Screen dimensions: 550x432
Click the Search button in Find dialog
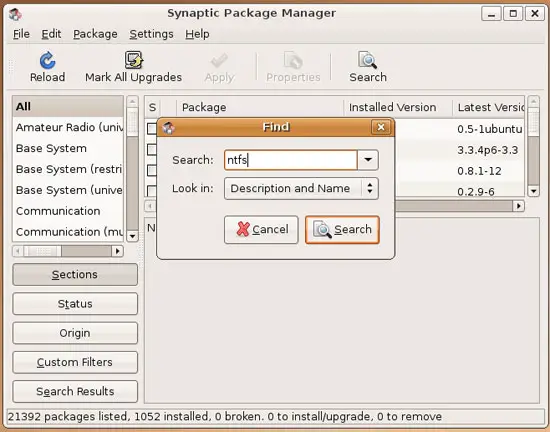pyautogui.click(x=342, y=230)
